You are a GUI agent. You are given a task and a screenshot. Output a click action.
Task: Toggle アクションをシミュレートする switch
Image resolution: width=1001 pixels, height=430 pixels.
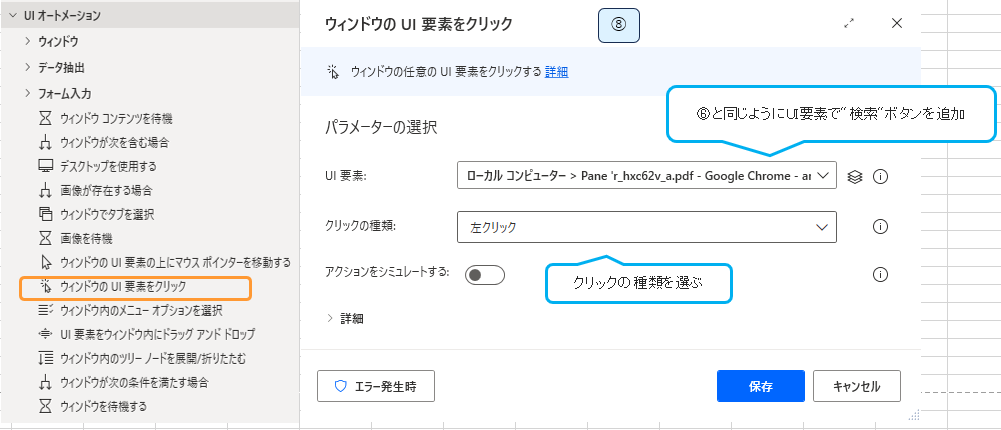click(485, 274)
